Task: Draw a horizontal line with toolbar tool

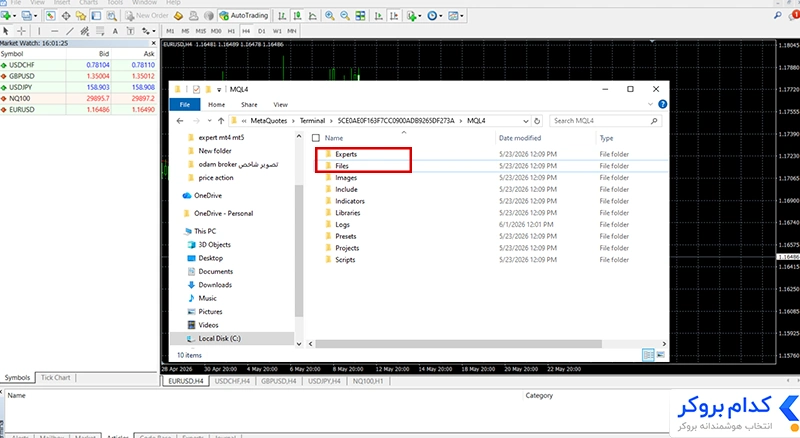Action: pos(55,31)
